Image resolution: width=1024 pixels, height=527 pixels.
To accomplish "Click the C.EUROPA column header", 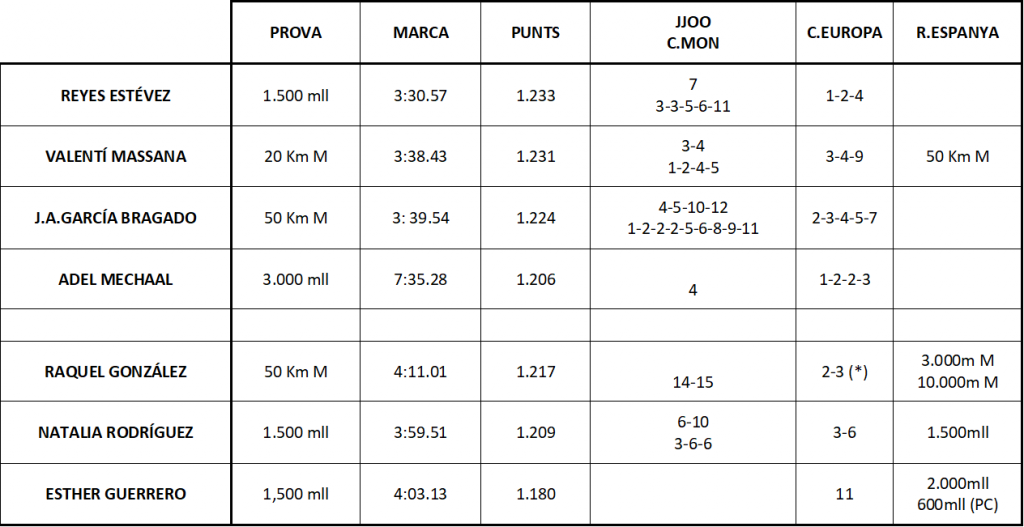I will tap(844, 33).
